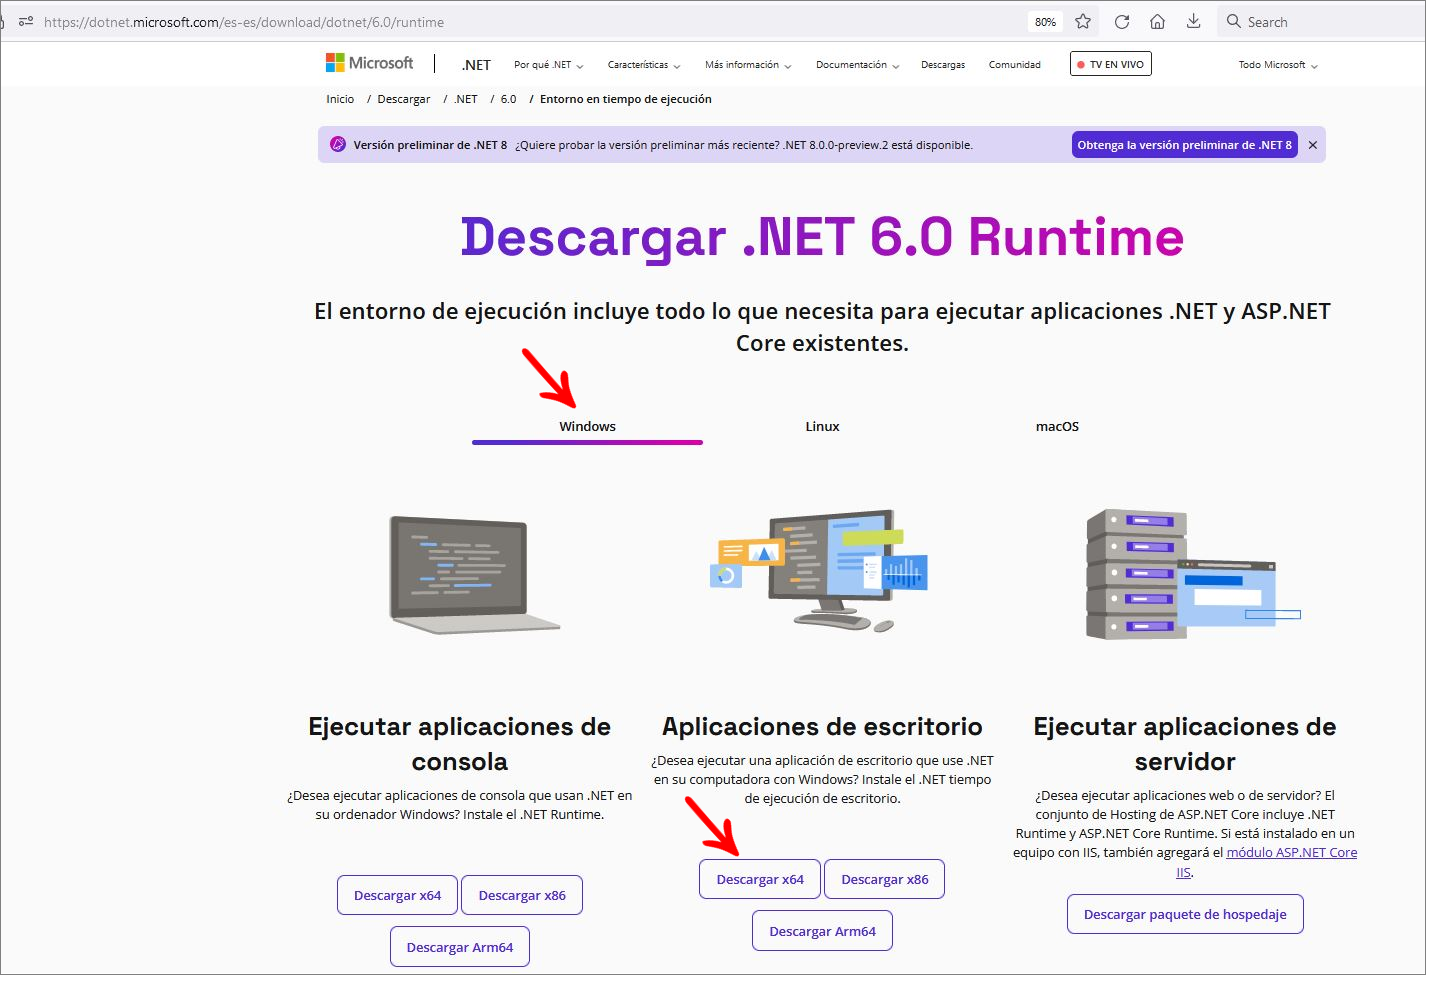The height and width of the screenshot is (985, 1436).
Task: Download x64 console runtime
Action: point(397,895)
